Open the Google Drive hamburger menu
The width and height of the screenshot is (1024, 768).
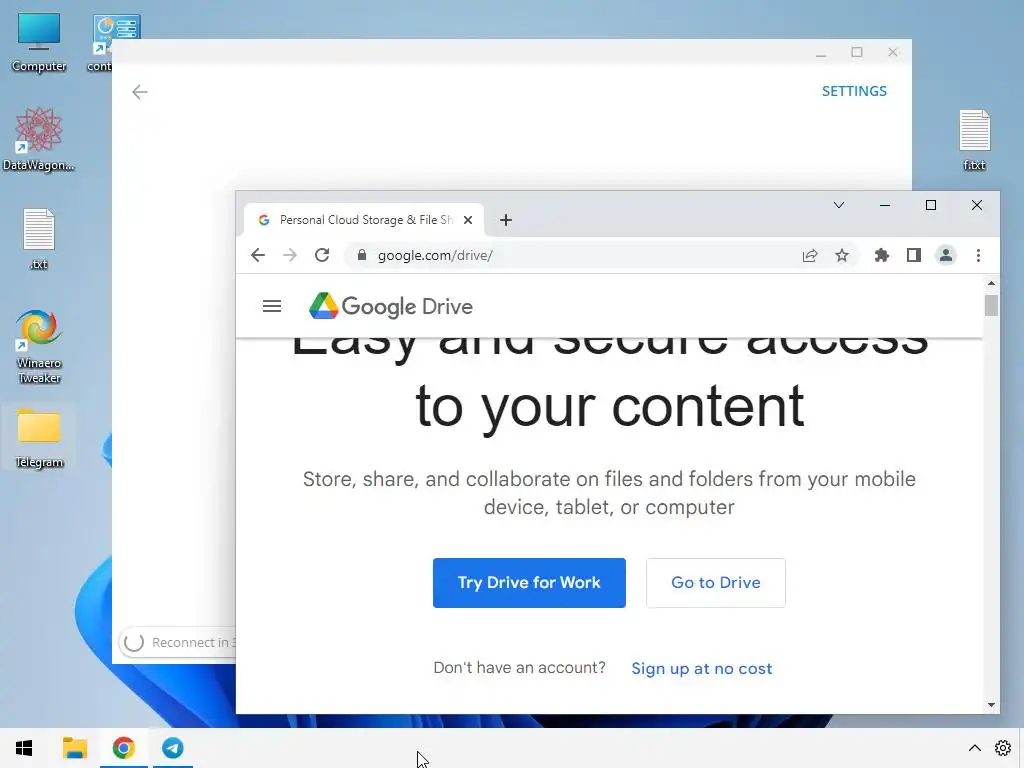point(272,306)
